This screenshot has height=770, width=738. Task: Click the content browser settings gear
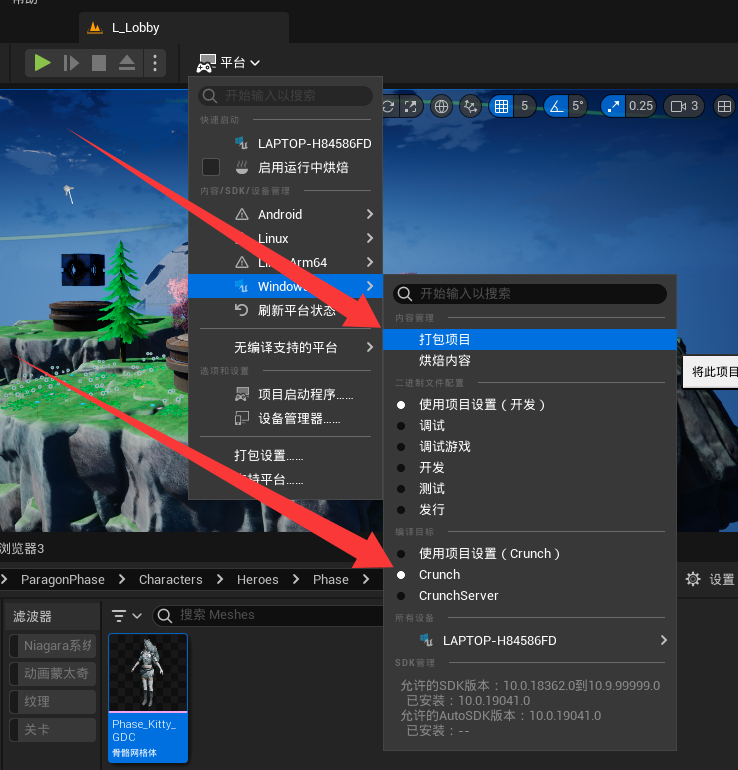pos(693,579)
